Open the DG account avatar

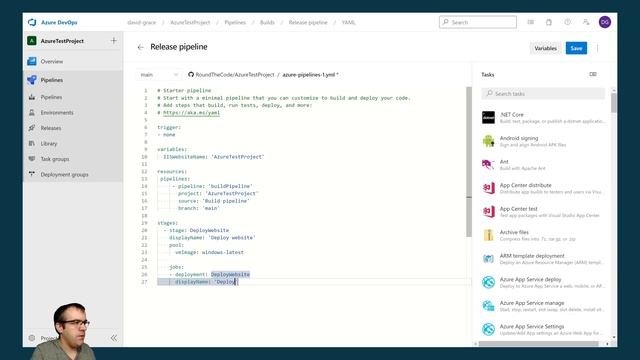coord(605,22)
